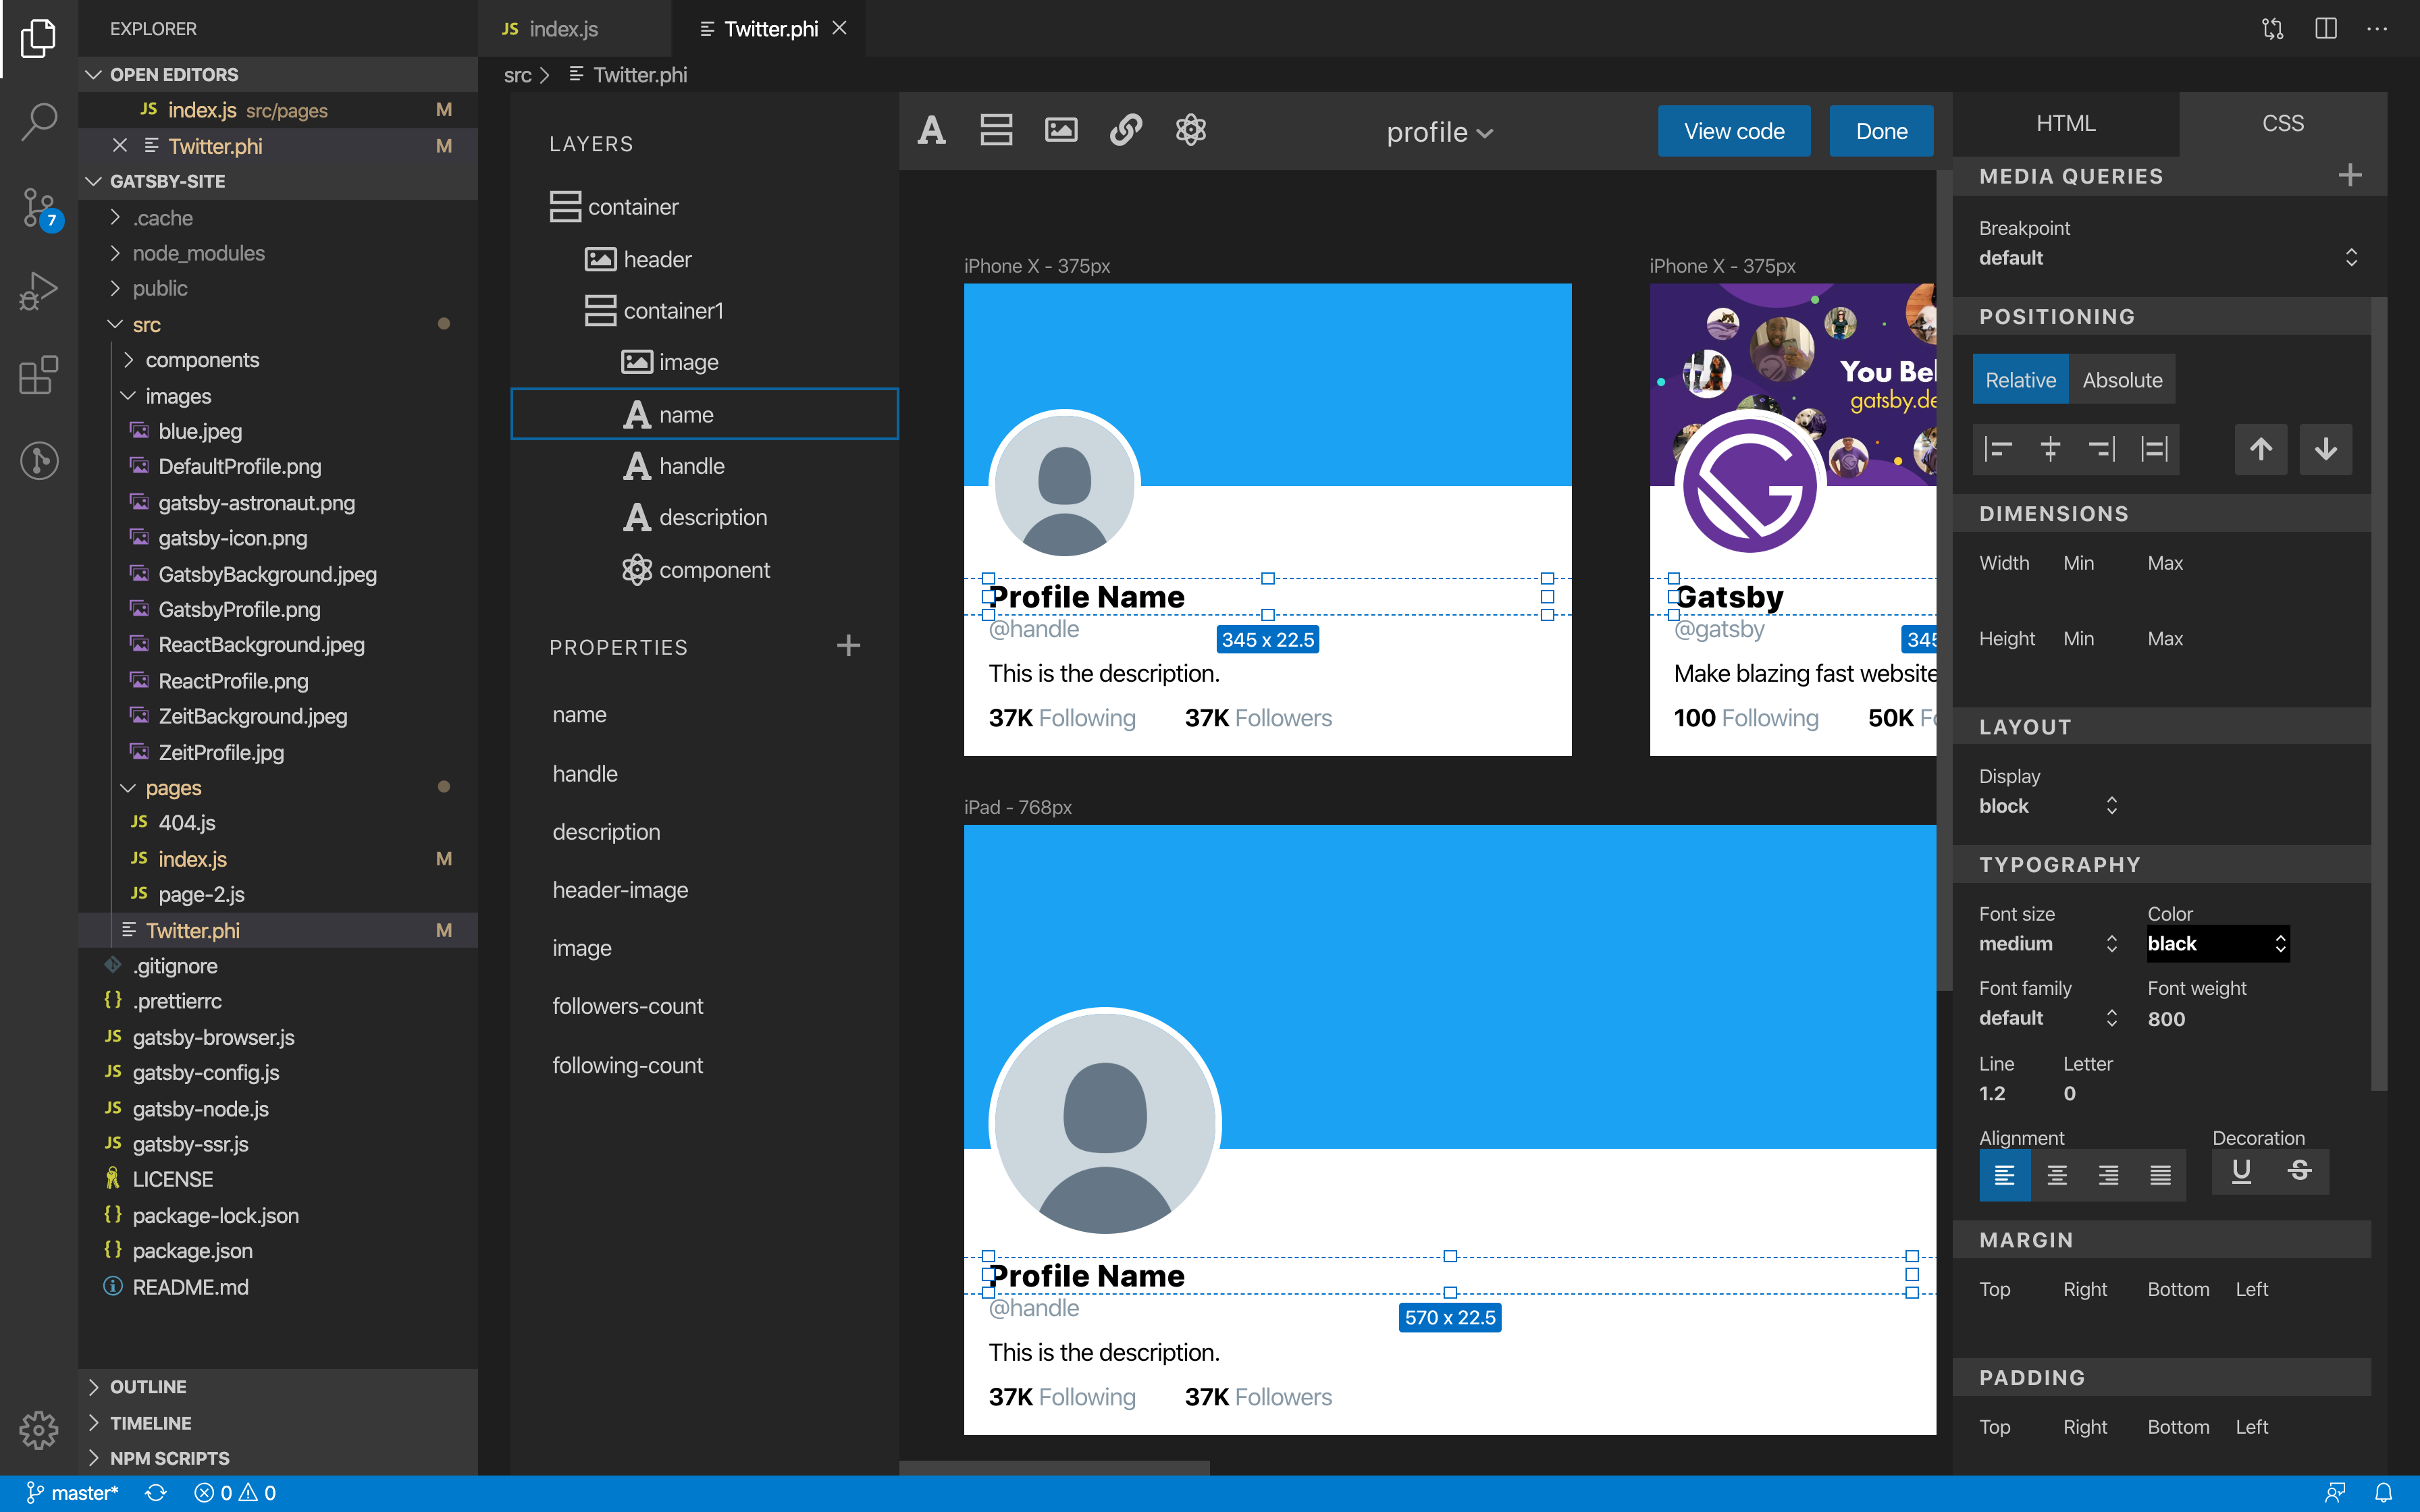Open the git graph activity bar icon
The height and width of the screenshot is (1512, 2420).
[38, 460]
